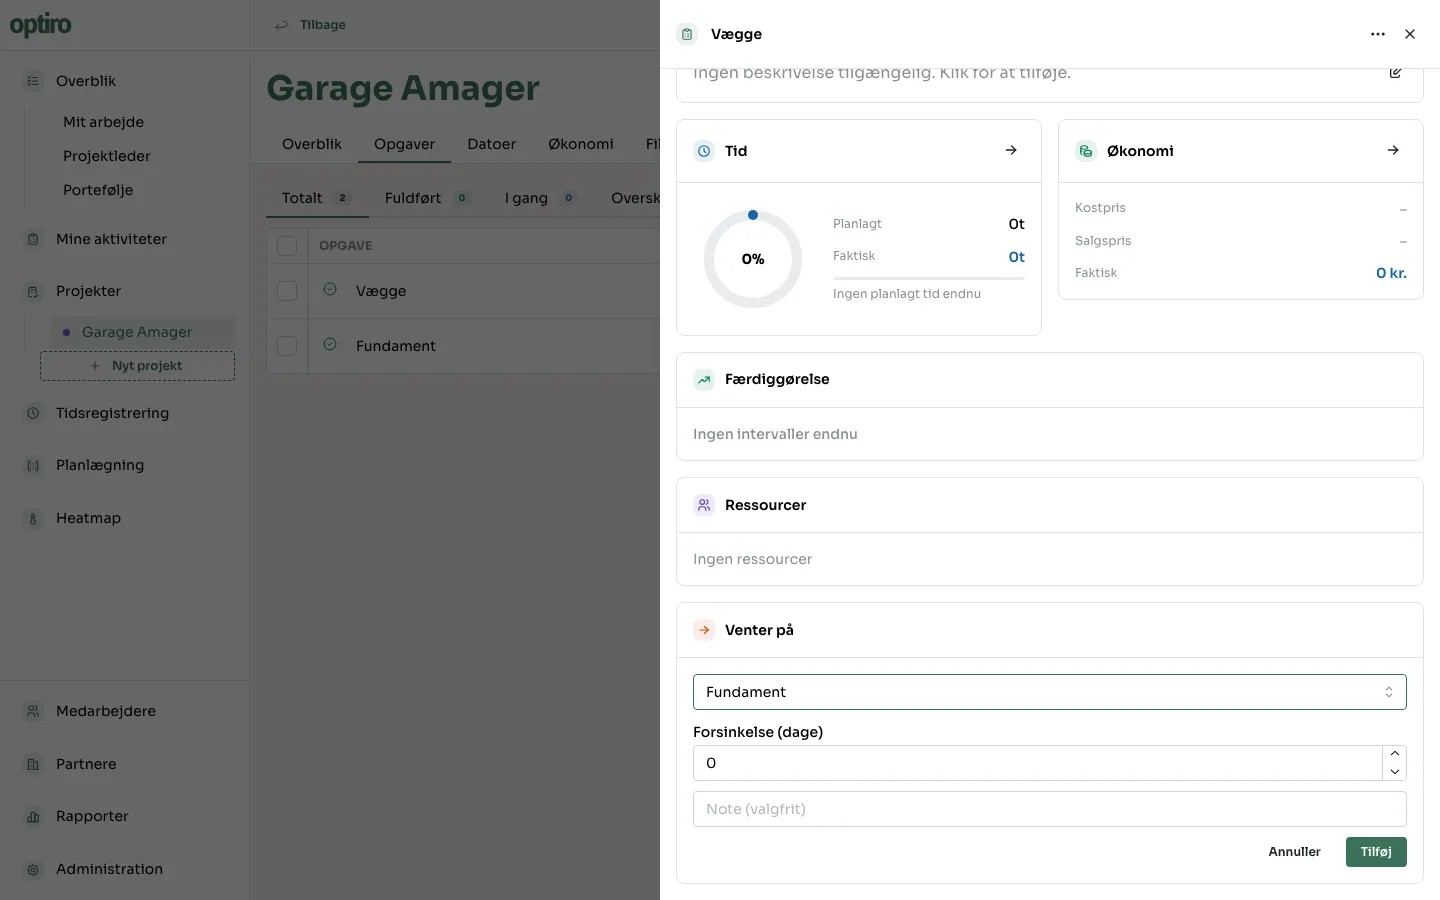This screenshot has height=900, width=1440.
Task: Open the three-dot menu in Vægge panel
Action: tap(1378, 34)
